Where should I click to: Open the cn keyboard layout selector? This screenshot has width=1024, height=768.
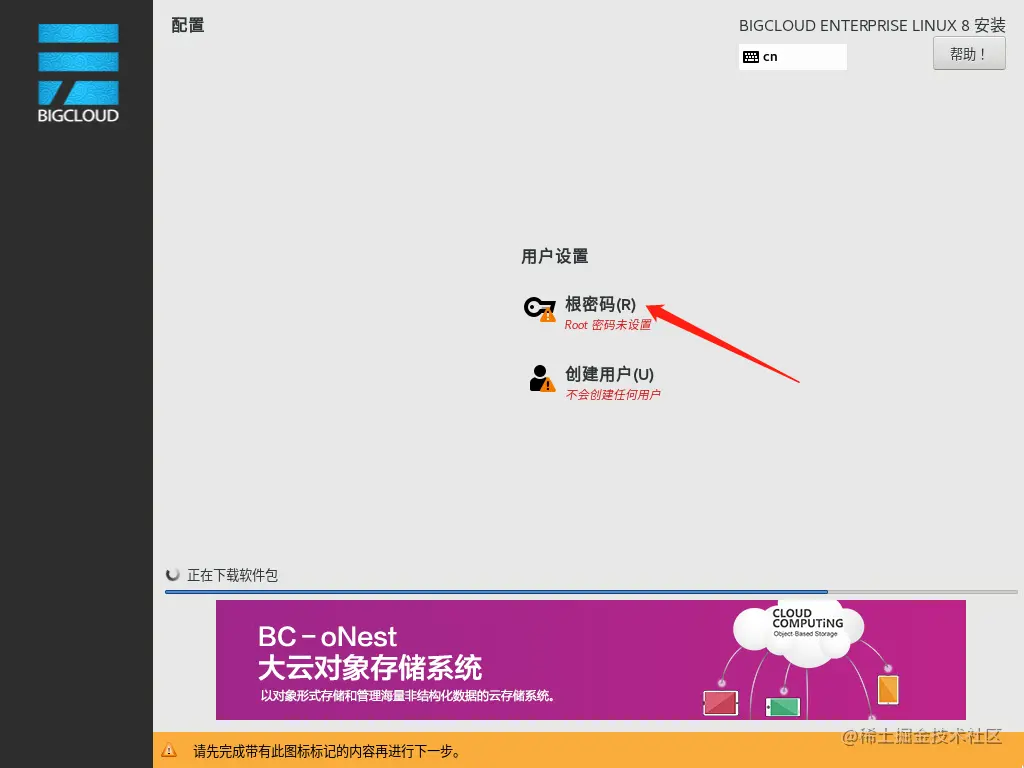tap(792, 57)
